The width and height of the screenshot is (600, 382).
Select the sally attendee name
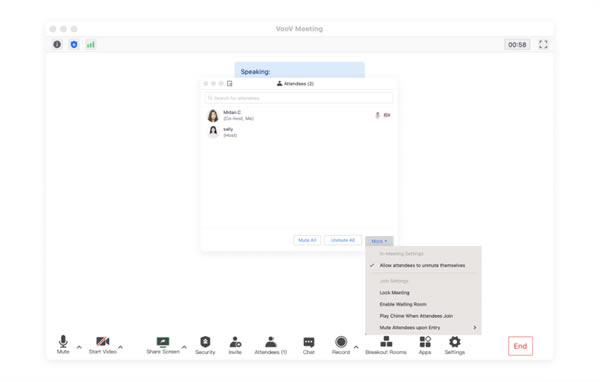(x=228, y=129)
